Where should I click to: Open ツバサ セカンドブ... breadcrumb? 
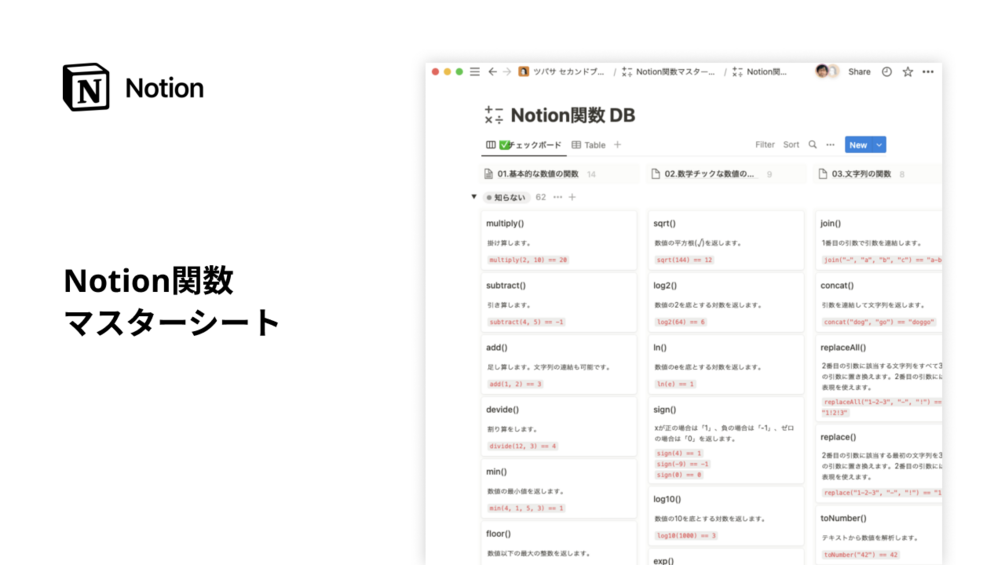click(x=569, y=72)
